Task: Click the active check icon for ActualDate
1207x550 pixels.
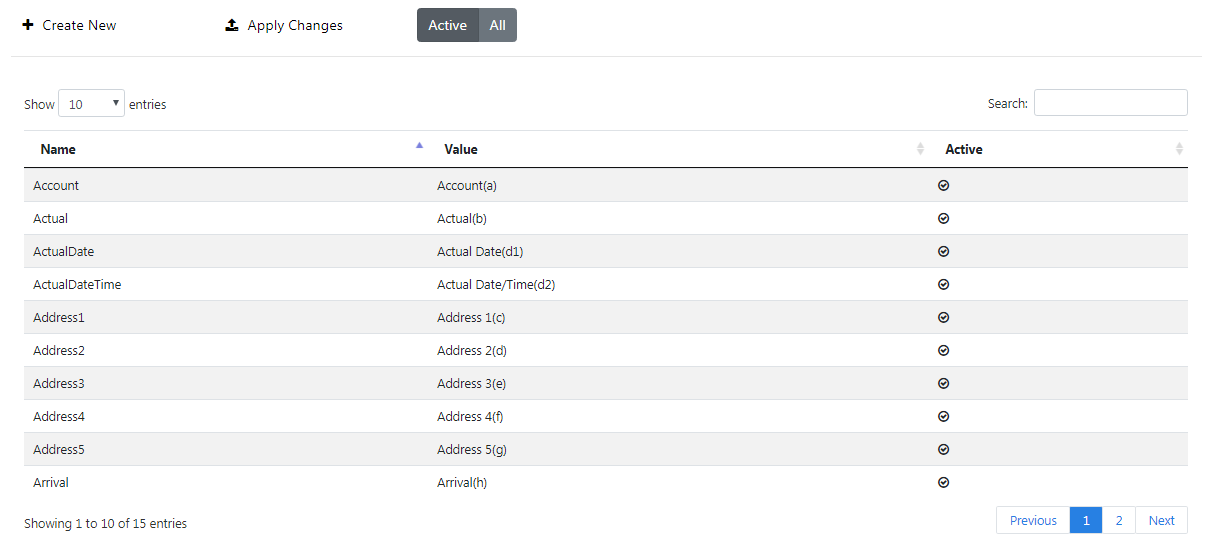Action: point(943,251)
